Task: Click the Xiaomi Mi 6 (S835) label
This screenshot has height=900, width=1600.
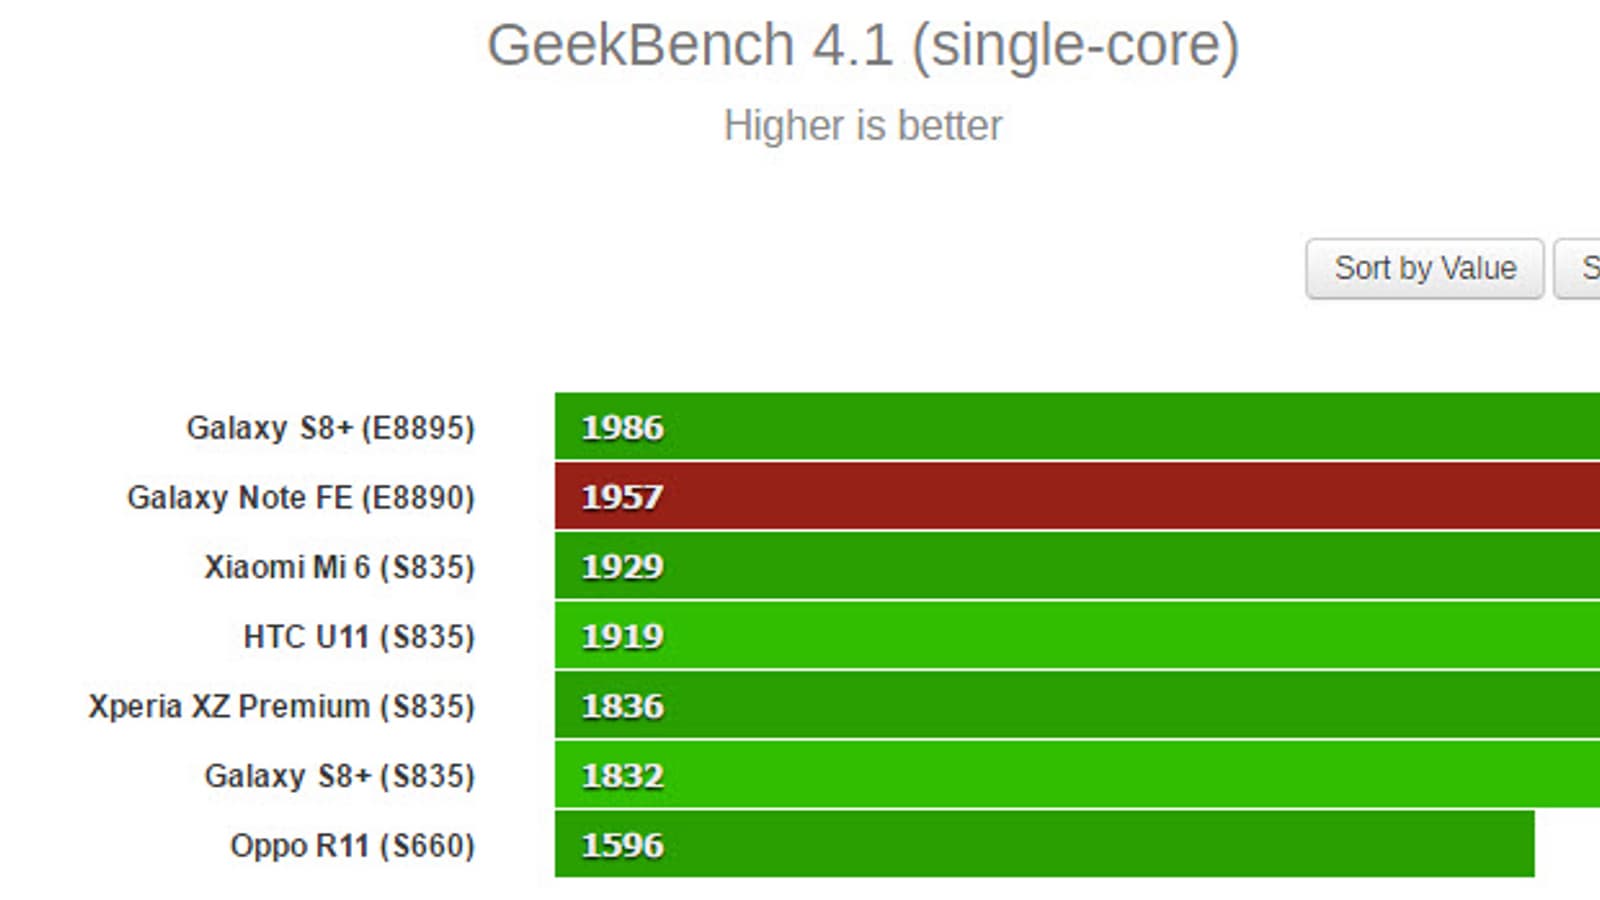Action: click(339, 567)
